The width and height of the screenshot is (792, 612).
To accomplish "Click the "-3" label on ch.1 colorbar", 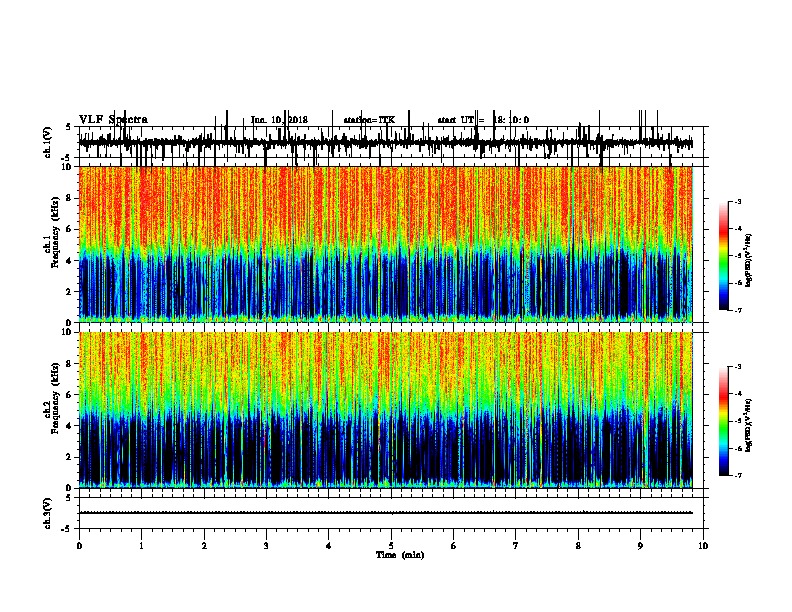I will click(738, 201).
